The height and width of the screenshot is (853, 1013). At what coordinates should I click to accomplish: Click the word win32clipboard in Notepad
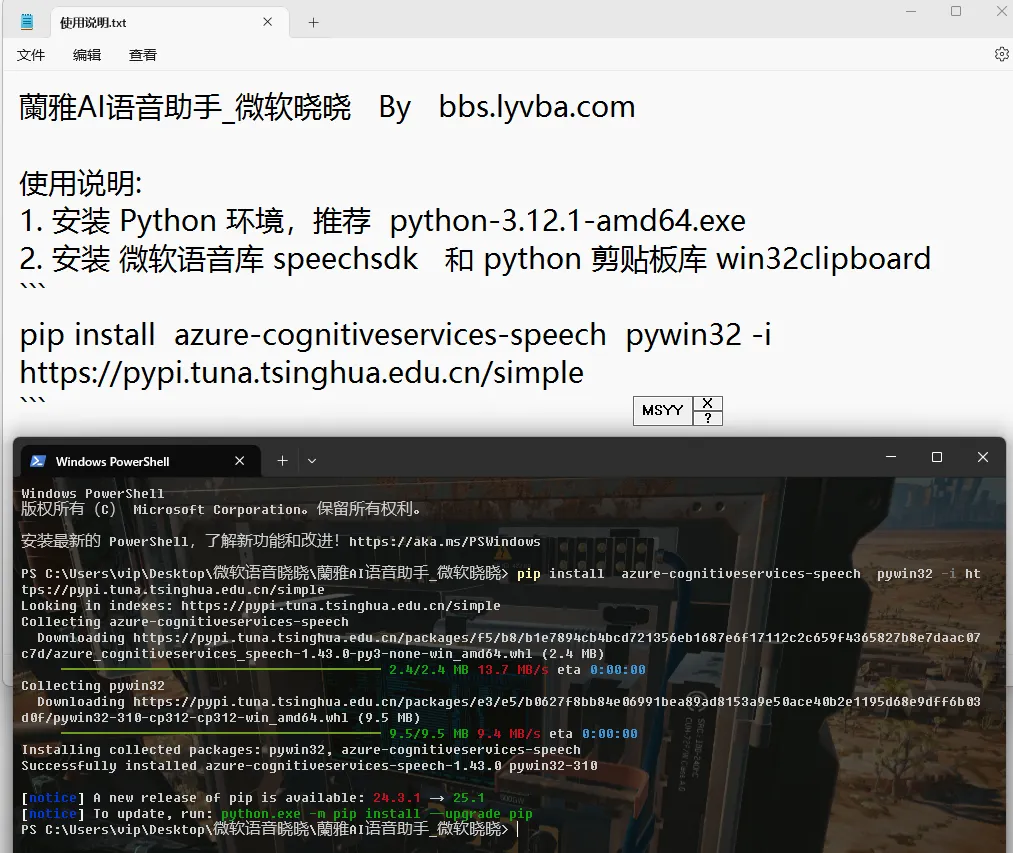(x=824, y=259)
